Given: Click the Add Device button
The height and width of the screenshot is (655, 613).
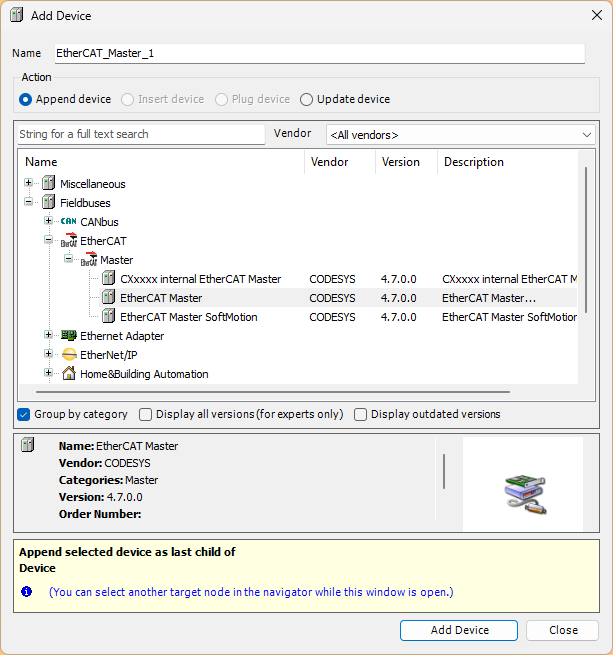Looking at the screenshot, I should pyautogui.click(x=459, y=630).
